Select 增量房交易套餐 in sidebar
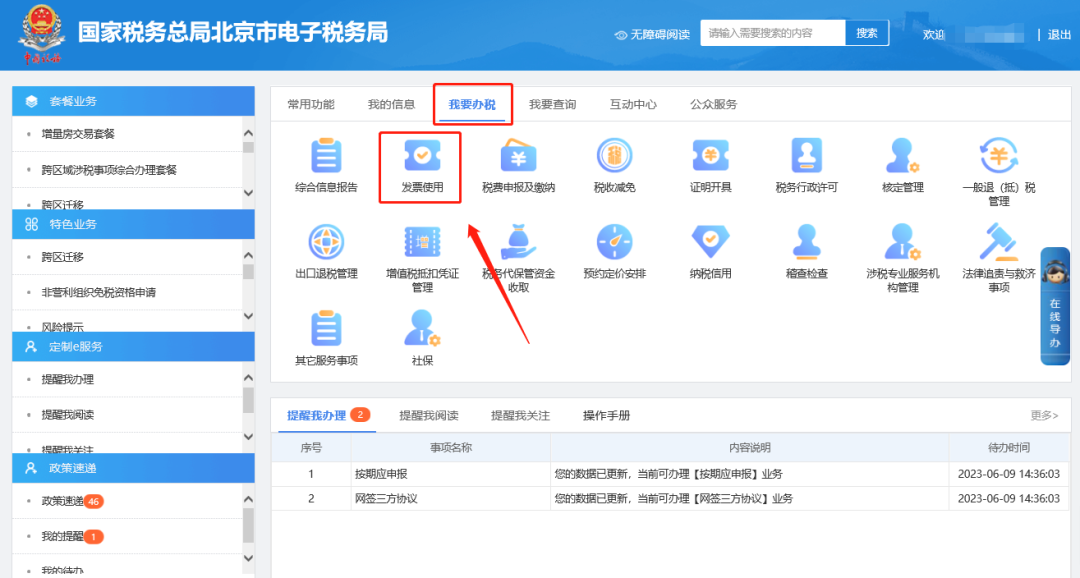Viewport: 1080px width, 578px height. coord(78,133)
